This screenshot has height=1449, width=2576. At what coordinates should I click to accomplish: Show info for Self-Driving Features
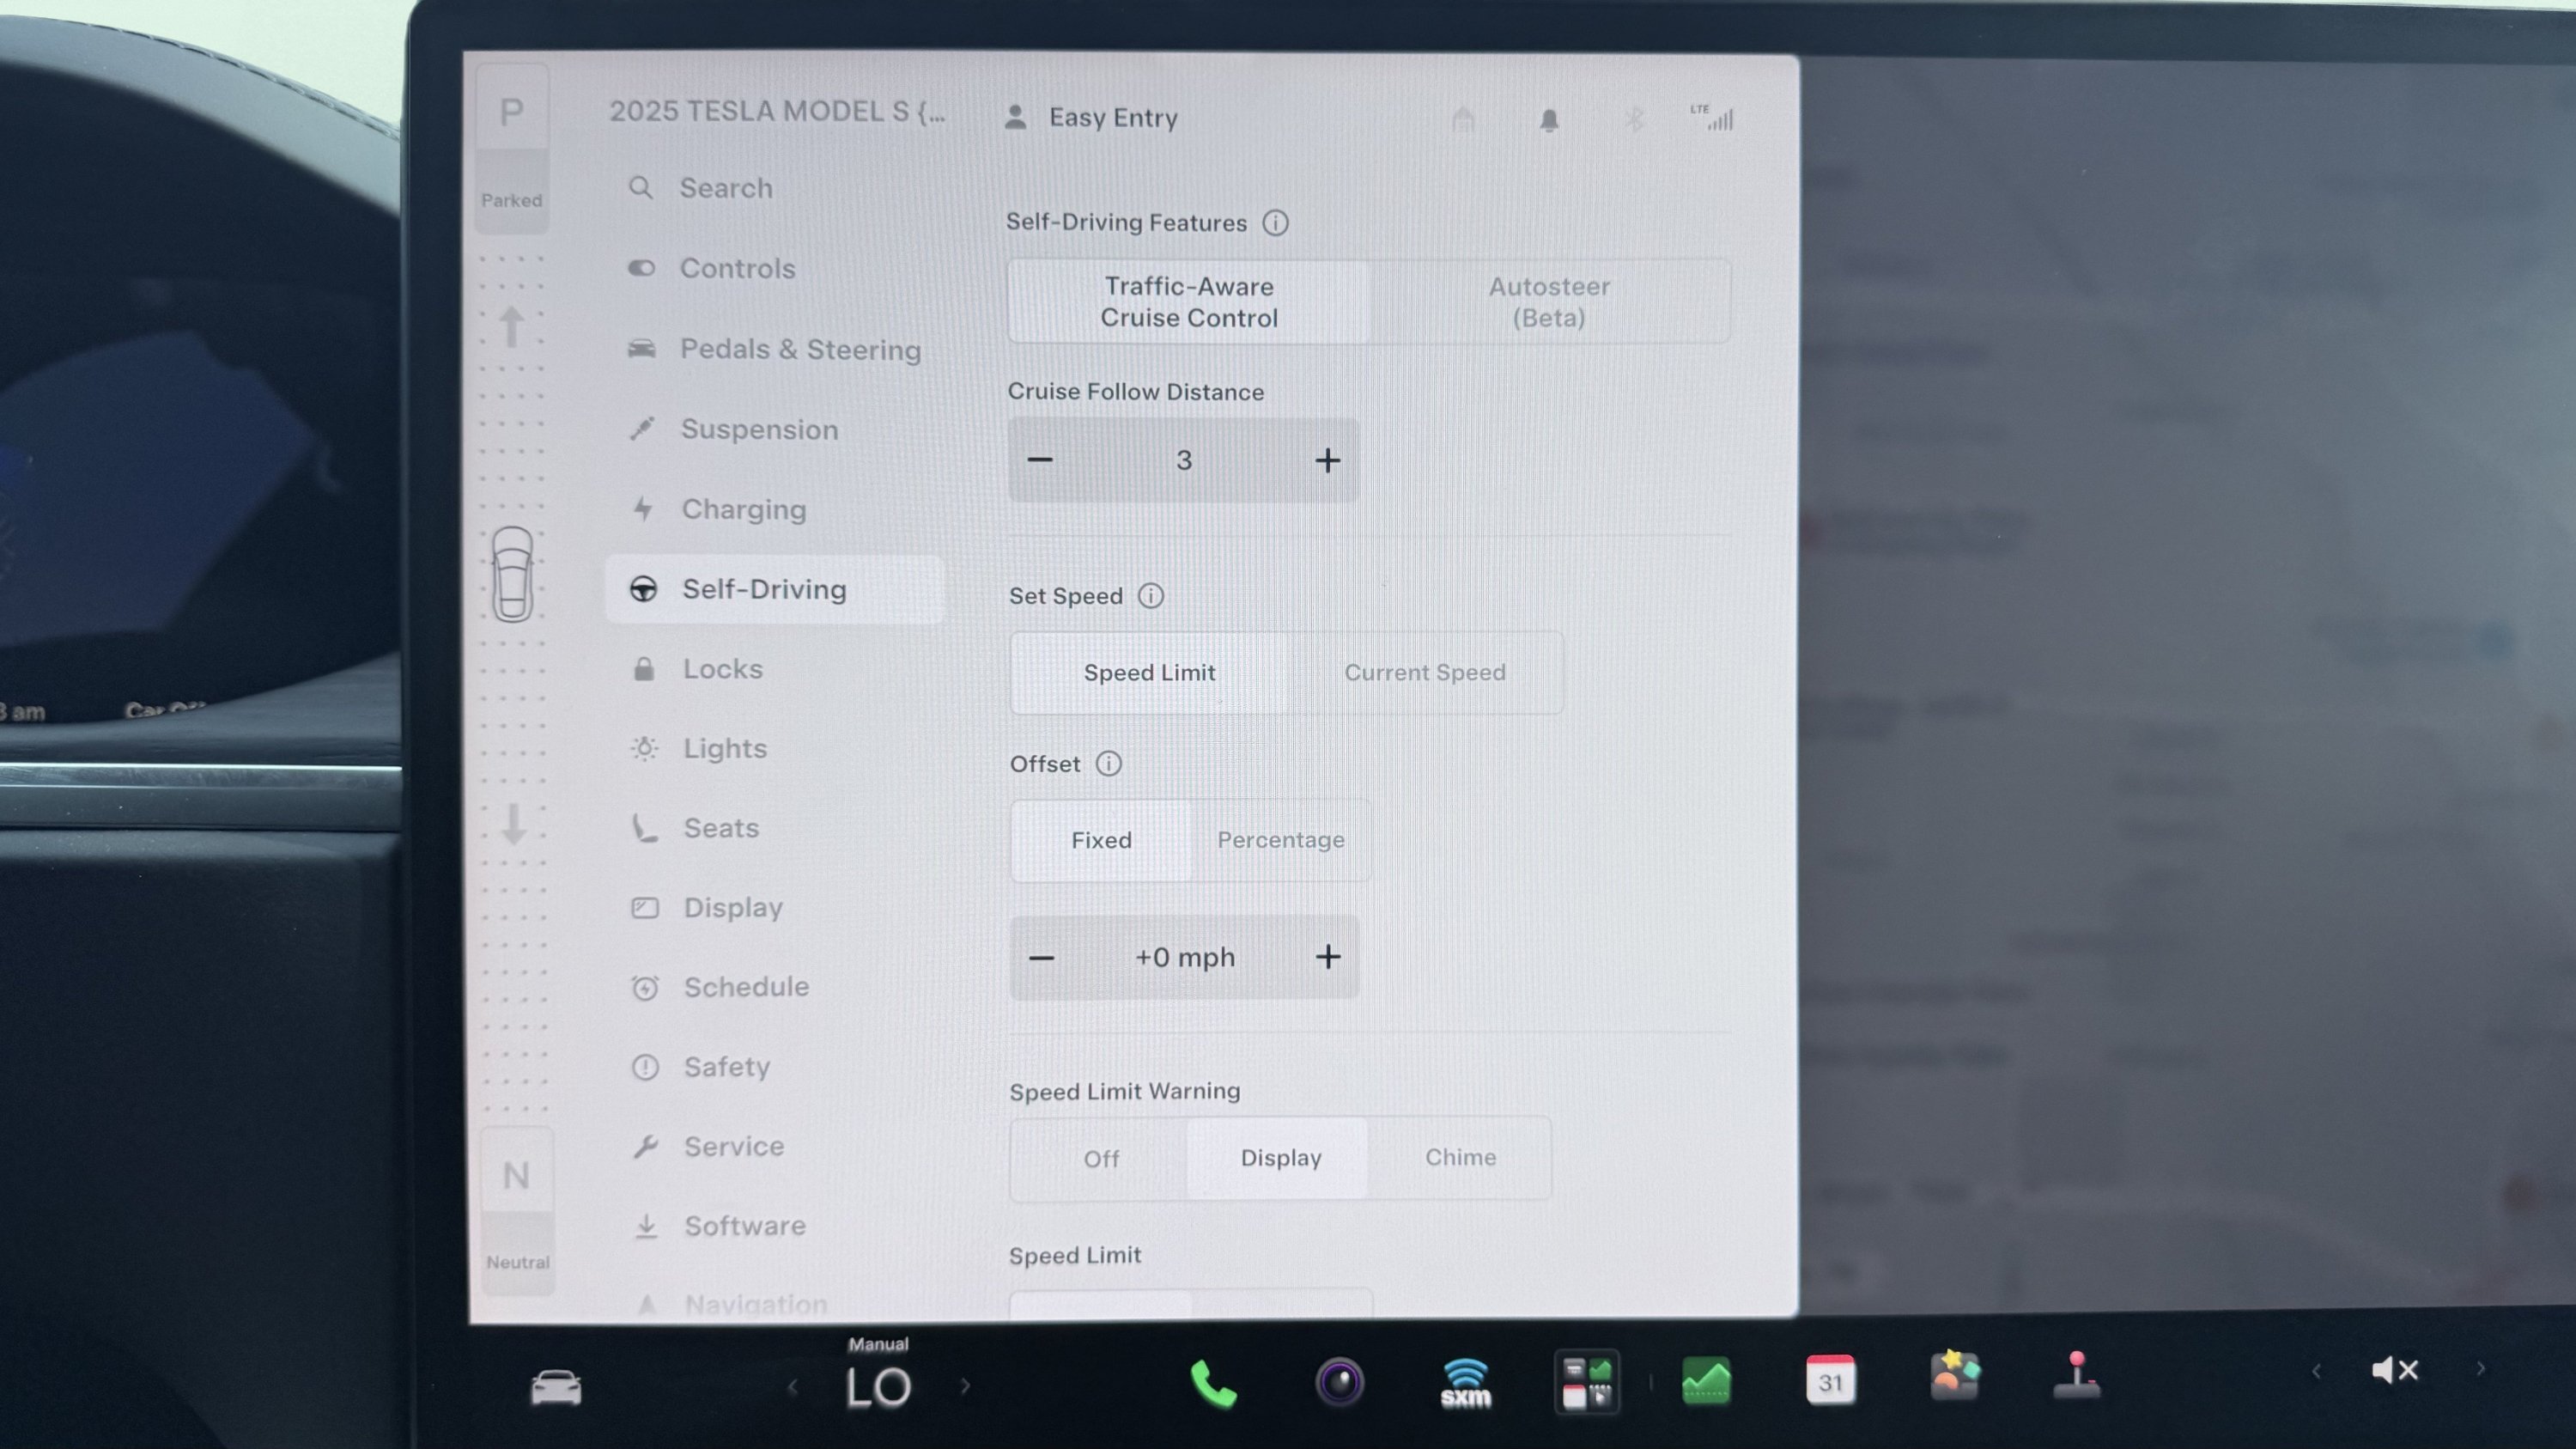click(x=1275, y=222)
